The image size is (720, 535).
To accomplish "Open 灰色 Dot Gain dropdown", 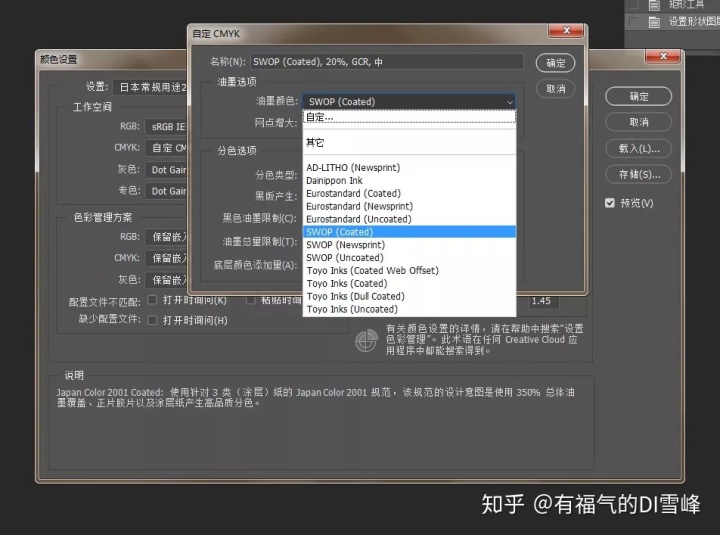I will click(x=166, y=170).
